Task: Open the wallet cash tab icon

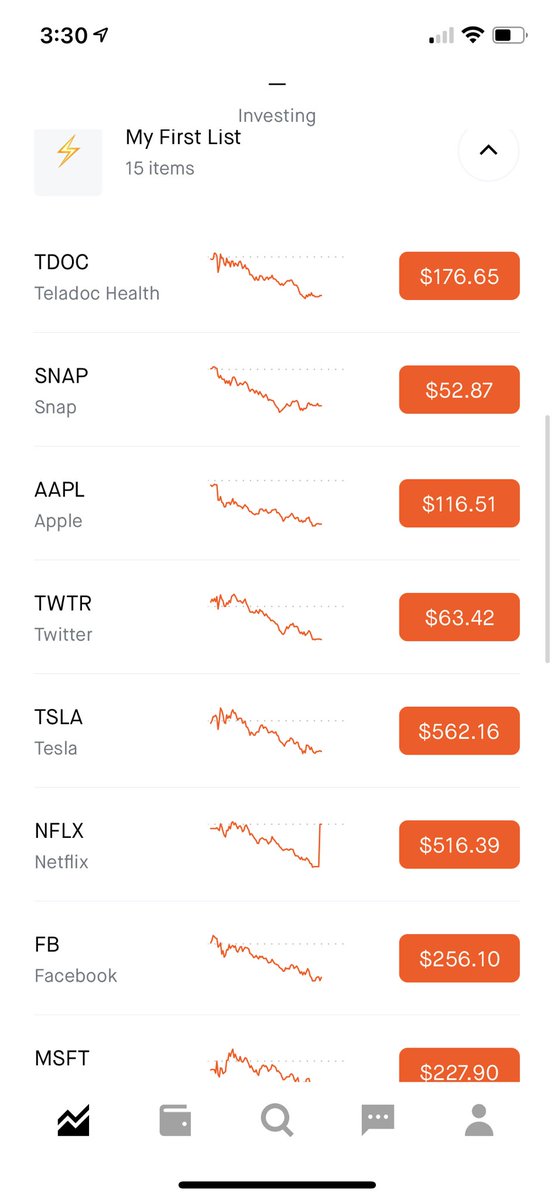Action: [x=175, y=1120]
